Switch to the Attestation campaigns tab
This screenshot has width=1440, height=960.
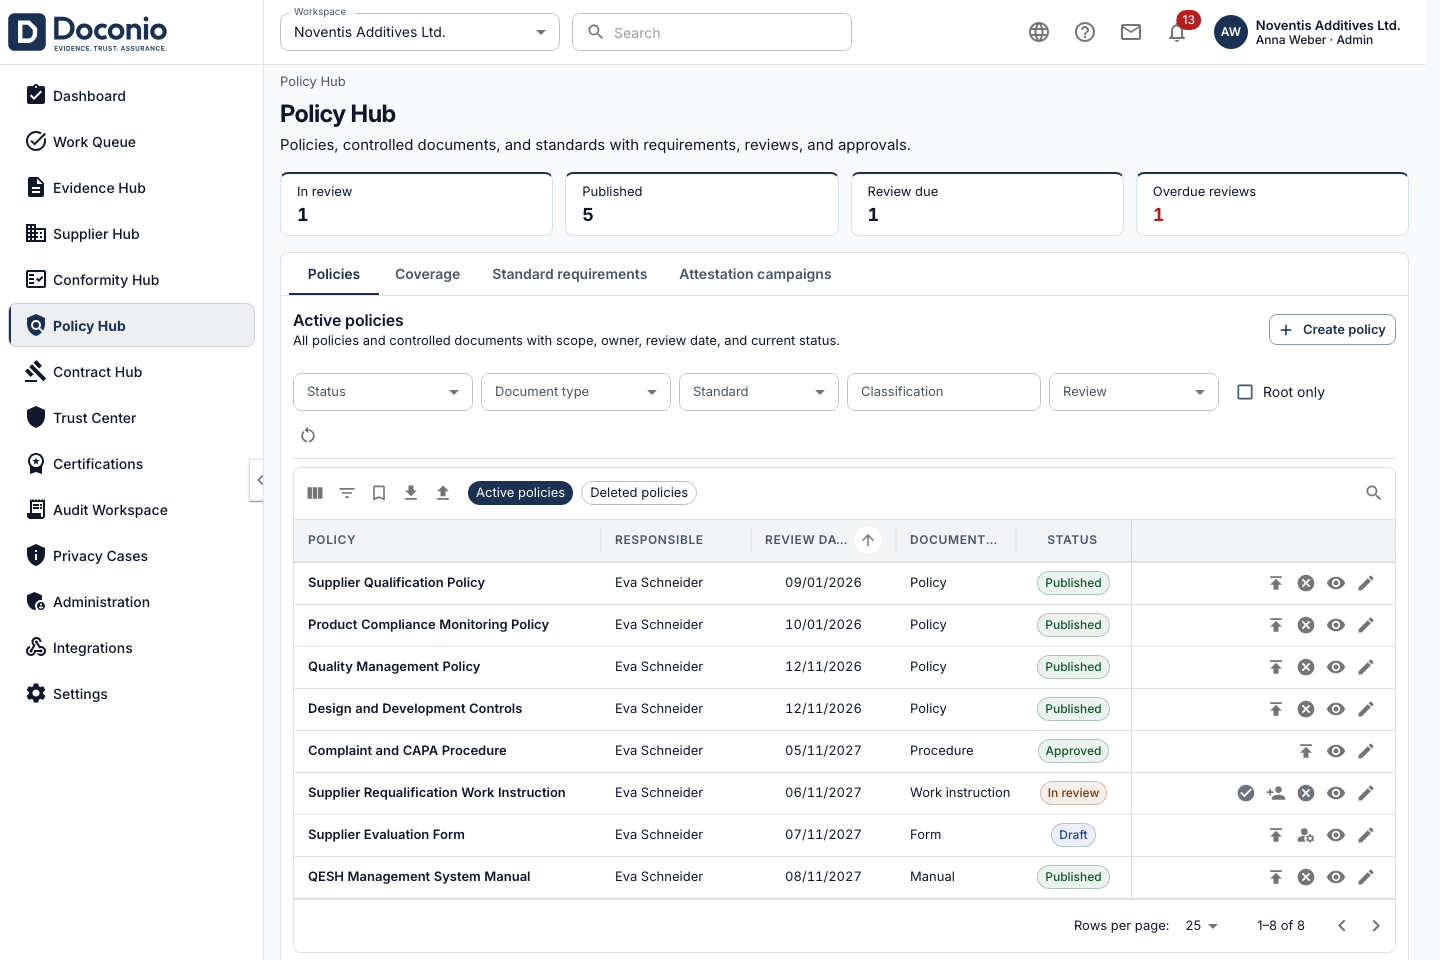click(x=755, y=274)
